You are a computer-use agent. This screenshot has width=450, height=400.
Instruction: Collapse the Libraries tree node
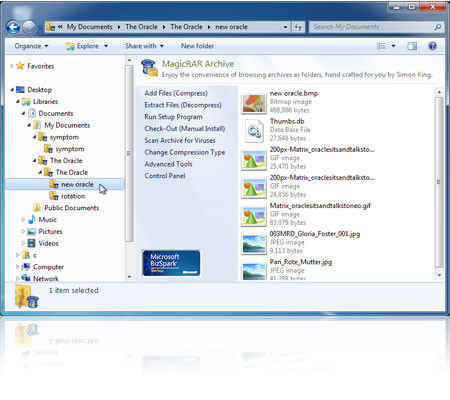click(x=18, y=102)
